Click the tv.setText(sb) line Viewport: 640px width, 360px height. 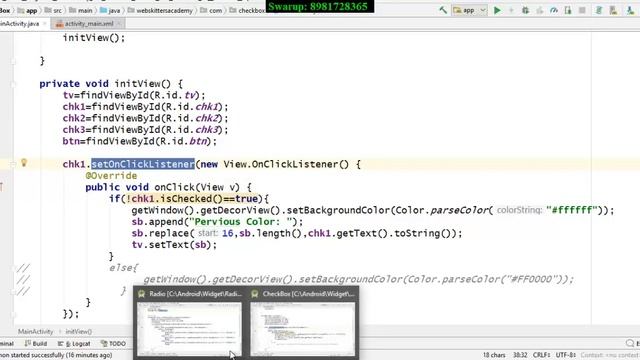pyautogui.click(x=174, y=244)
